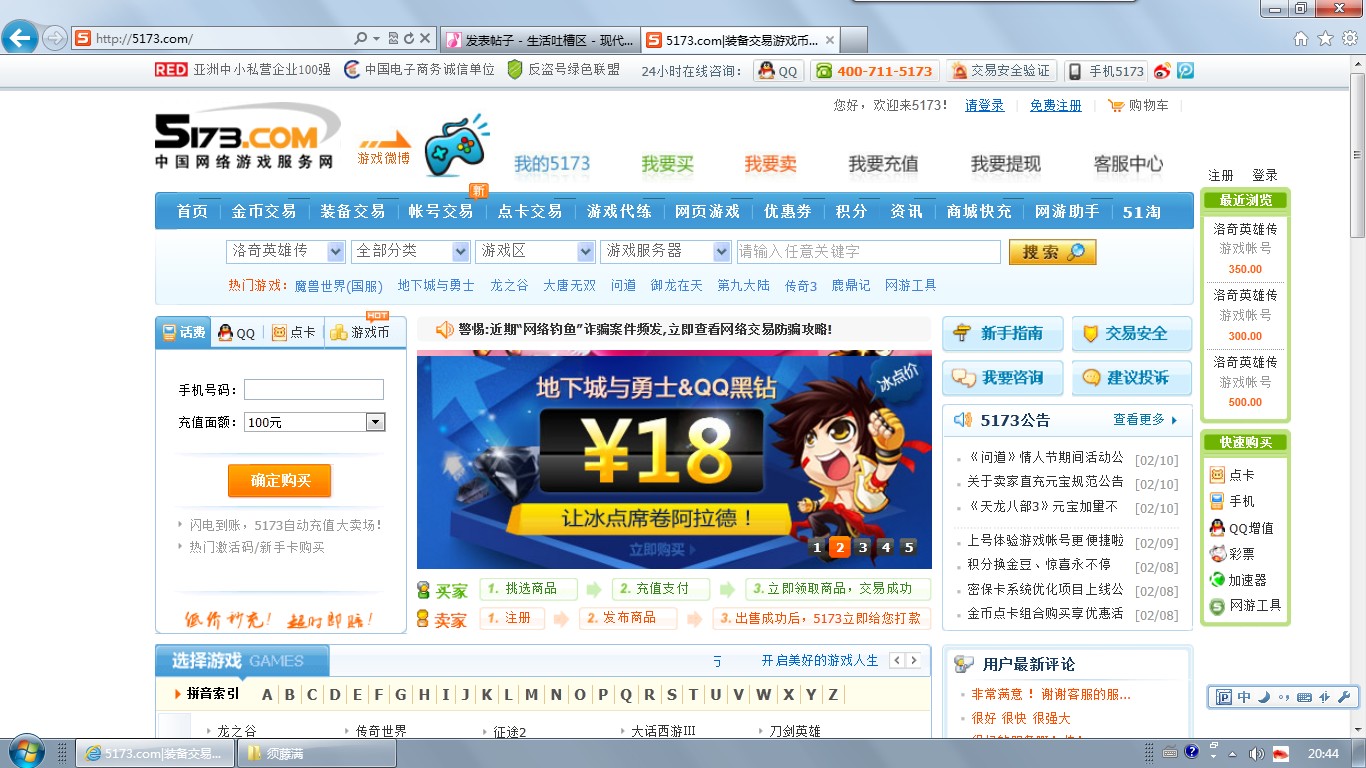1366x768 pixels.
Task: Select banner slide number 3
Action: [x=863, y=547]
